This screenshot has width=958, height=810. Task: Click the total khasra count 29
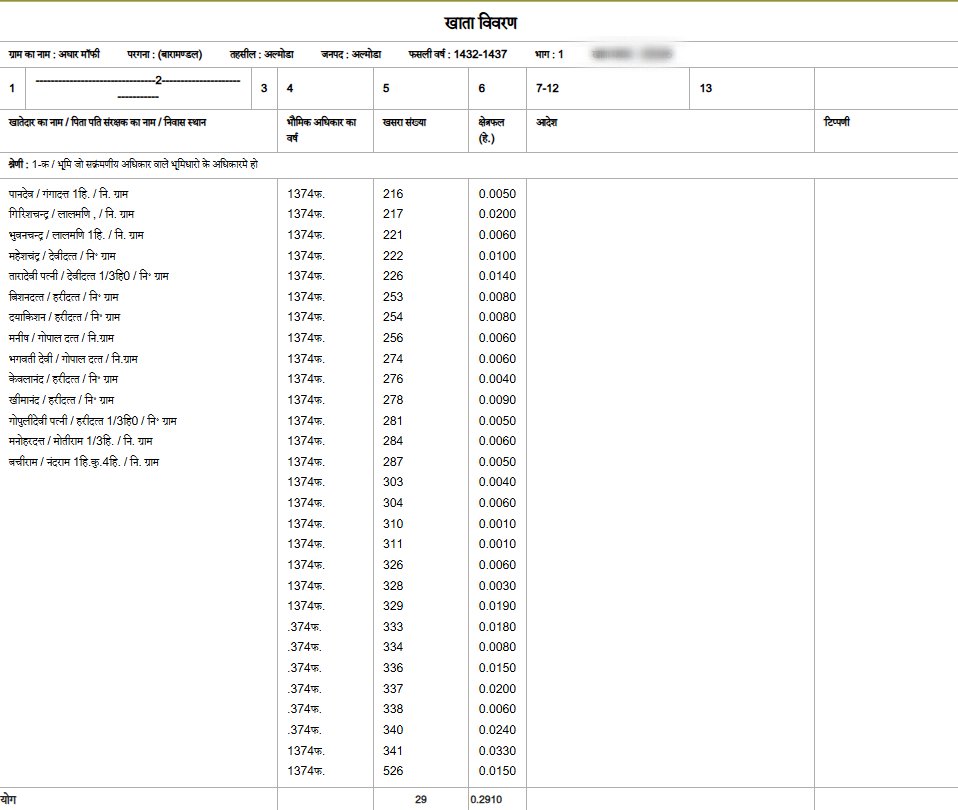pyautogui.click(x=420, y=799)
